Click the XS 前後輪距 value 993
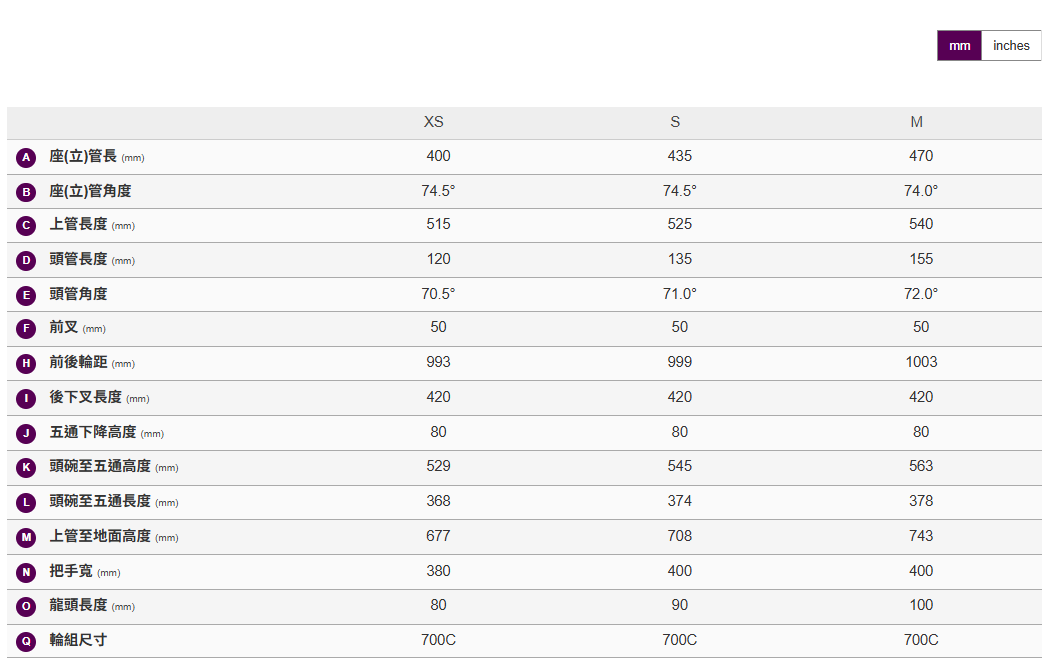The height and width of the screenshot is (669, 1053). 438,362
